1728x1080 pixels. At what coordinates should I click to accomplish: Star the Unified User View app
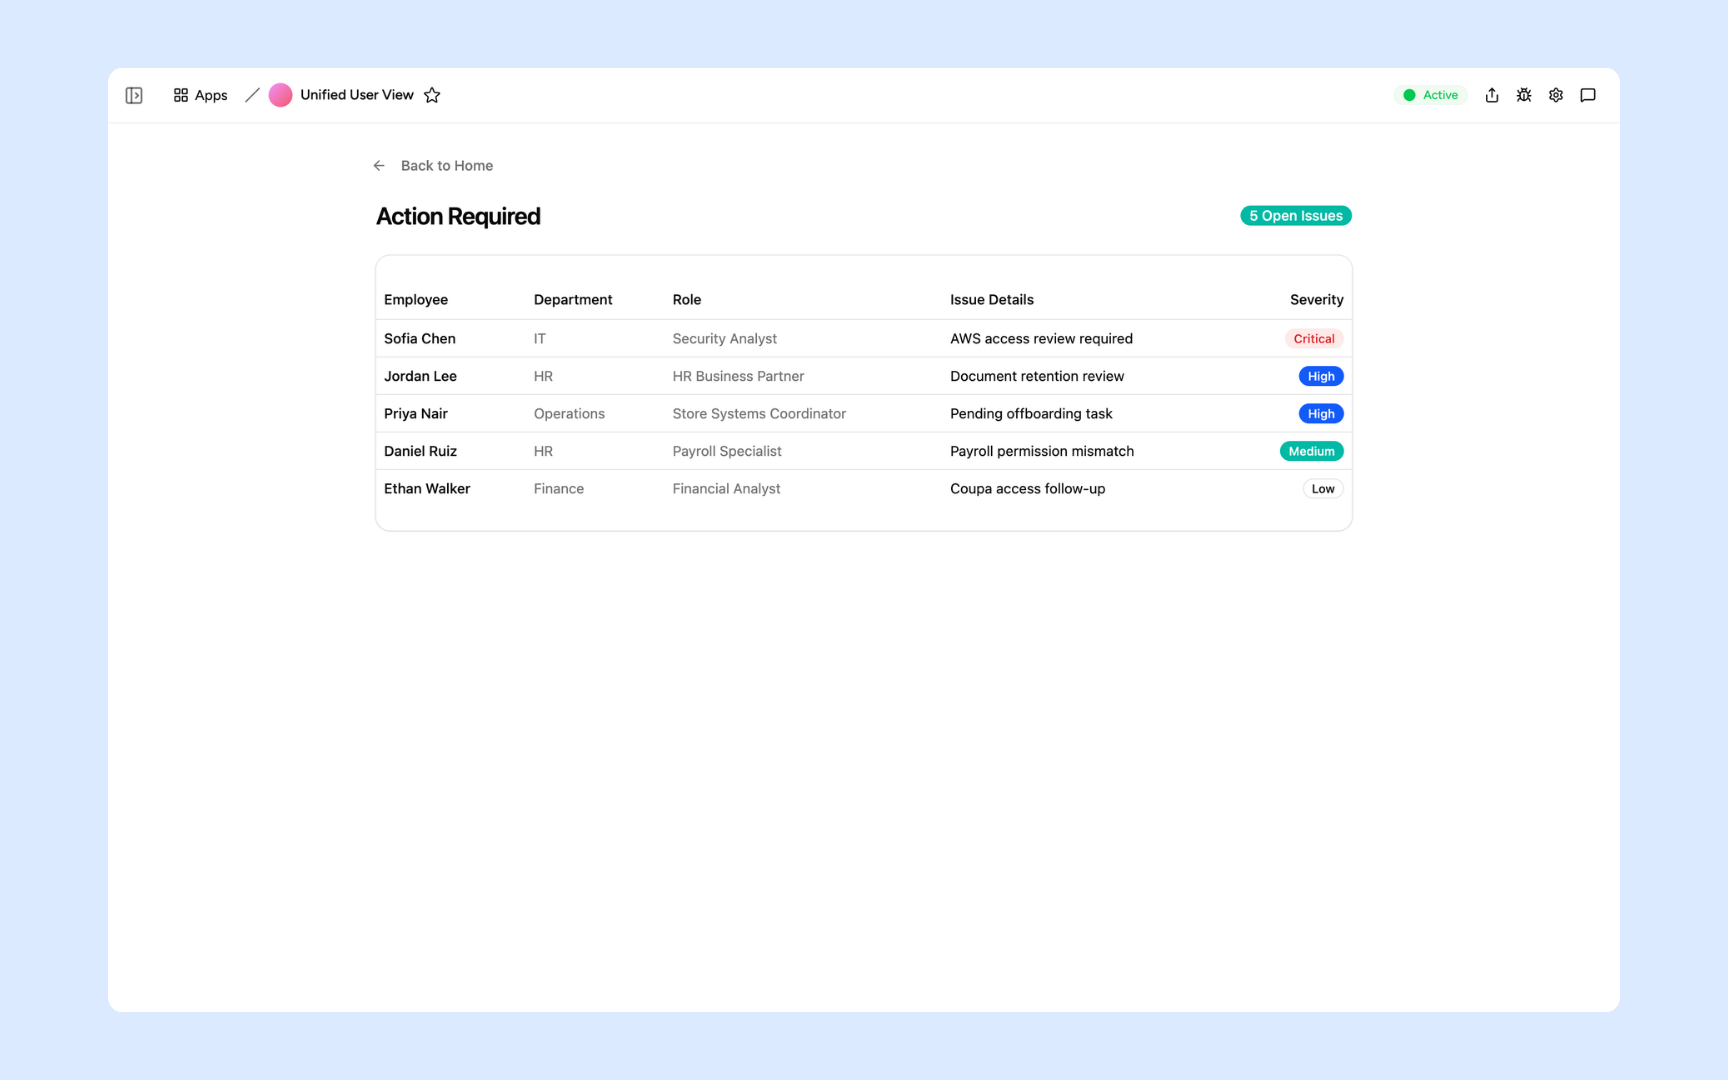(x=432, y=95)
